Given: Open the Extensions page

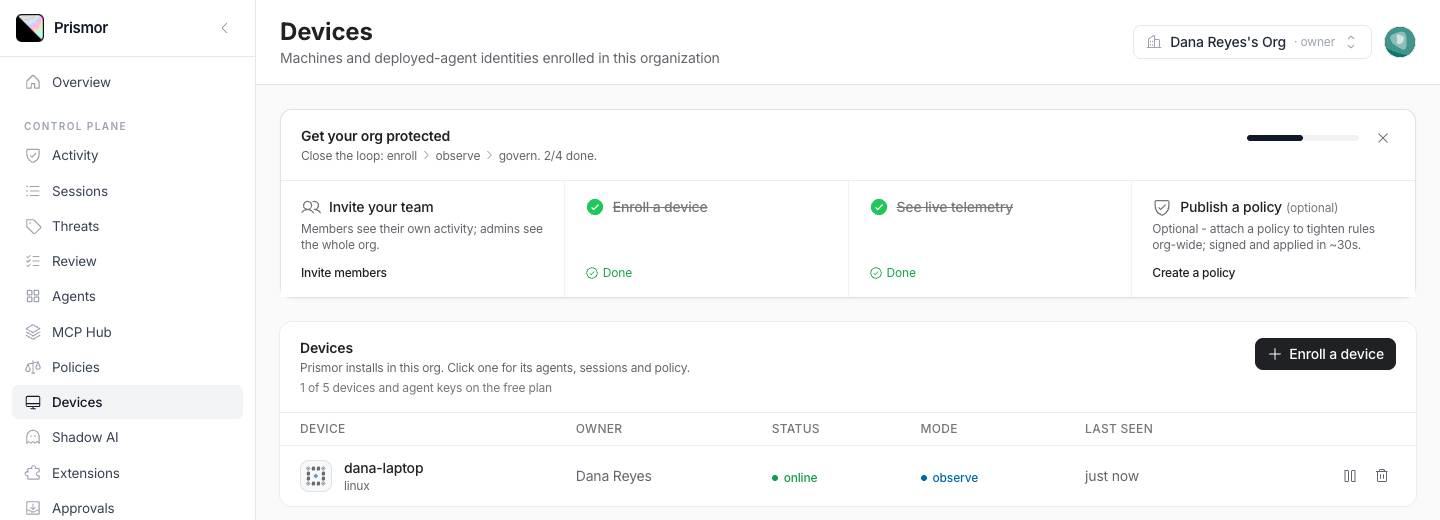Looking at the screenshot, I should click(x=127, y=473).
